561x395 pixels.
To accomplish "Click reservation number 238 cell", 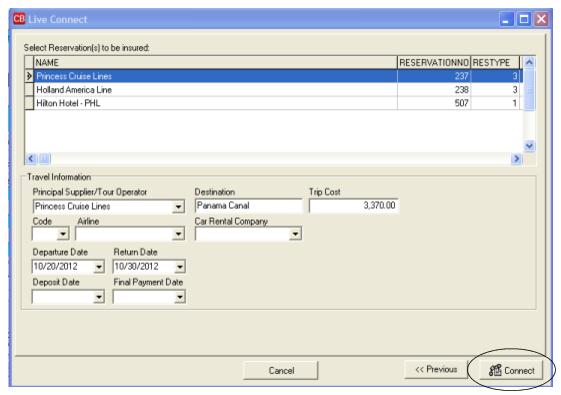I will coord(434,89).
